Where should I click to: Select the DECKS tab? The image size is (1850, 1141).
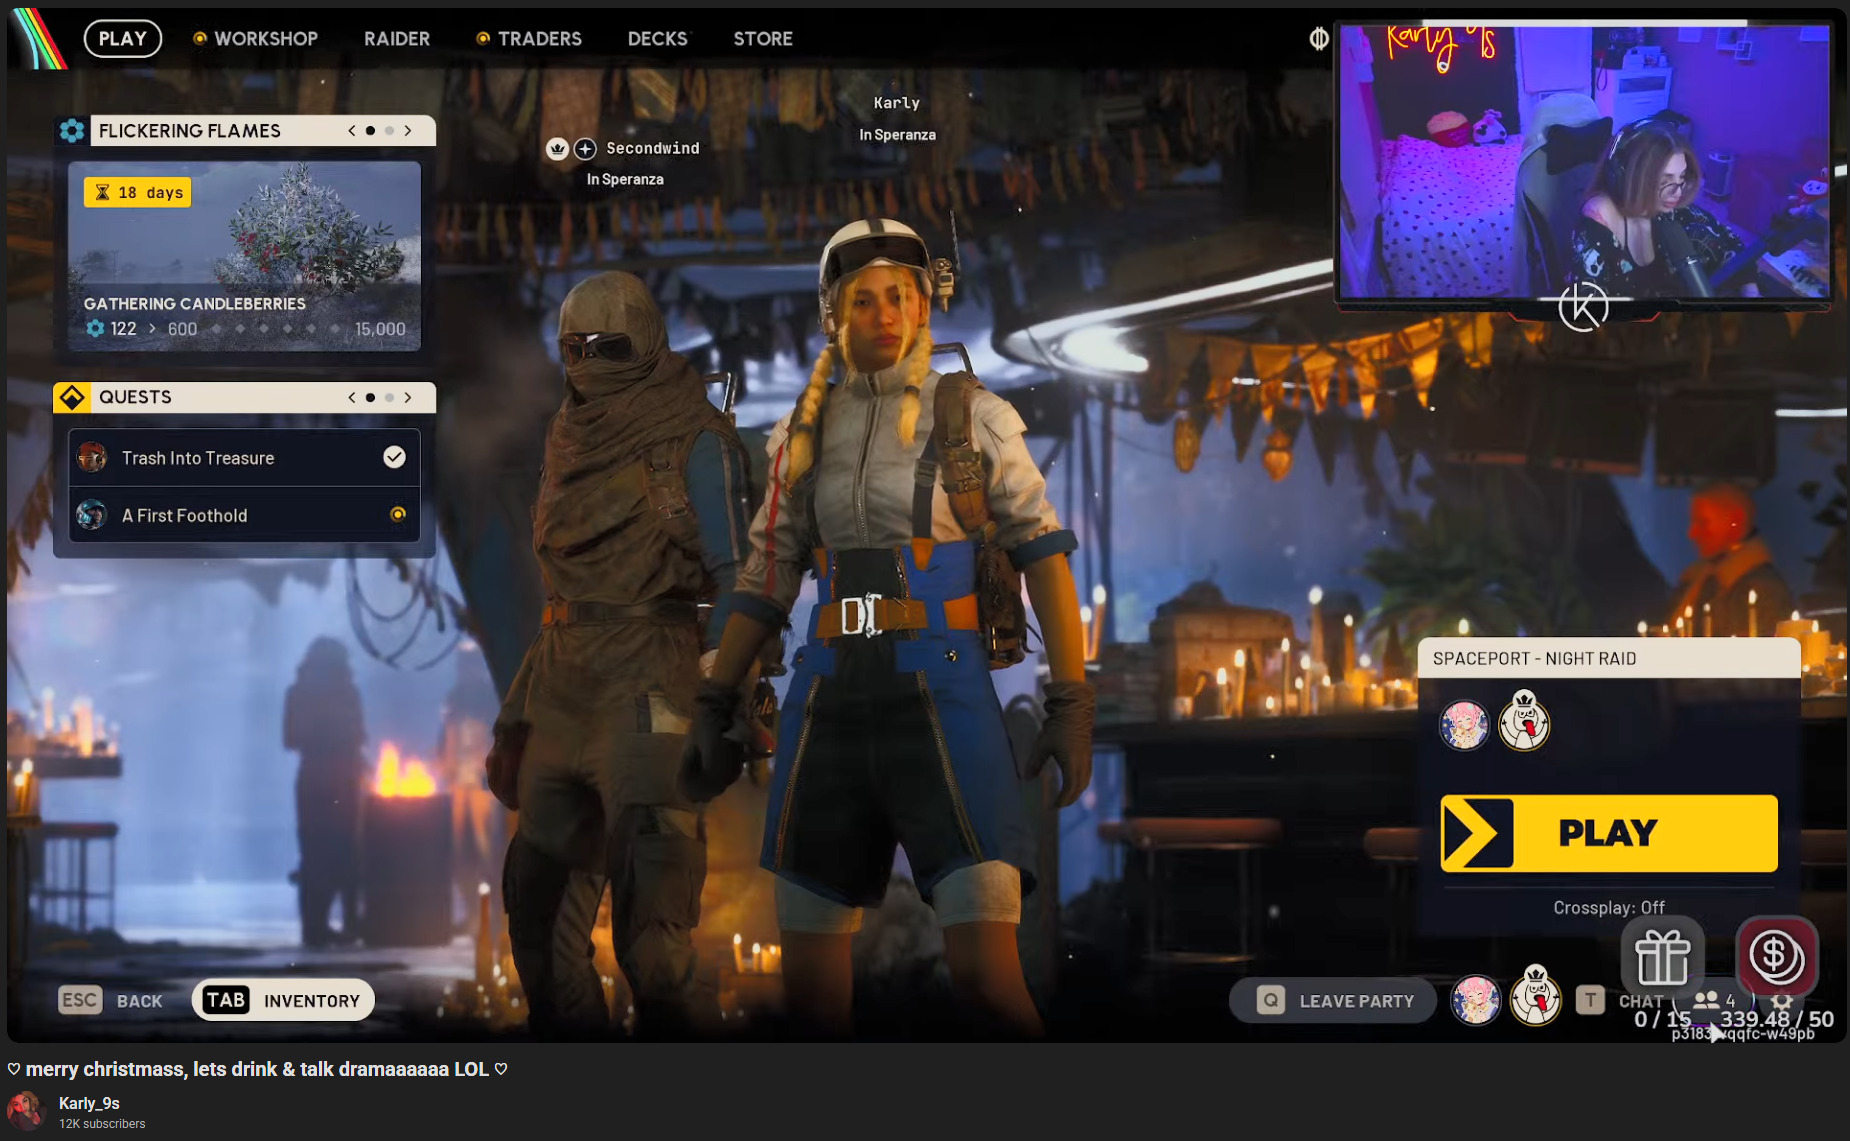click(x=658, y=39)
